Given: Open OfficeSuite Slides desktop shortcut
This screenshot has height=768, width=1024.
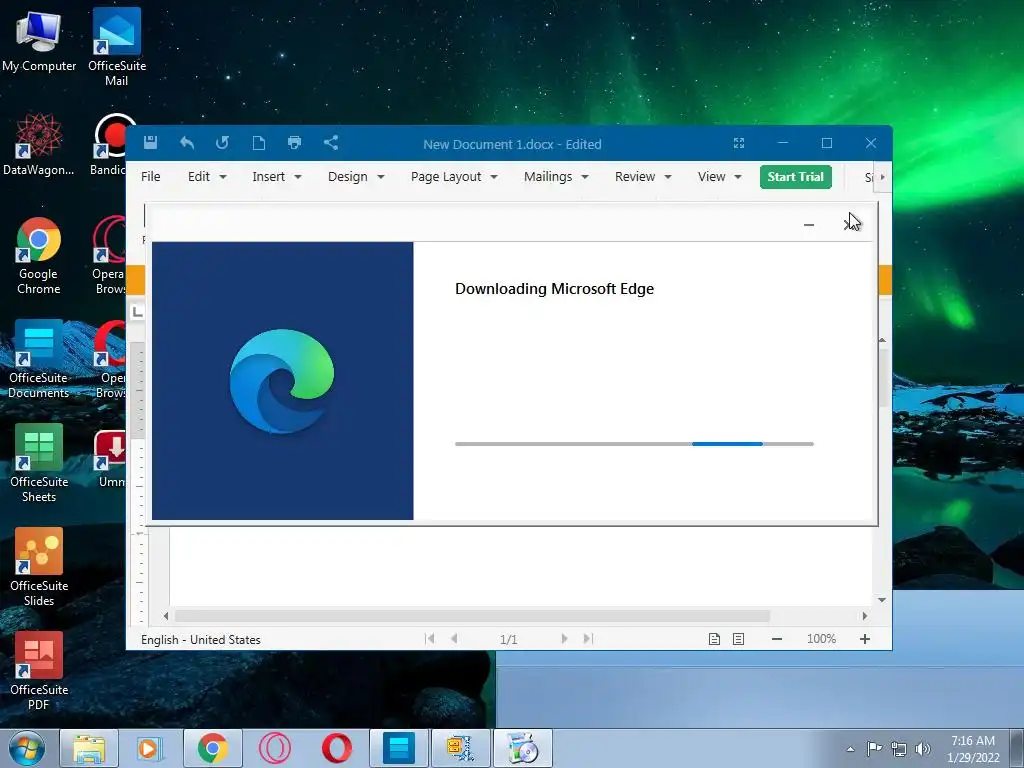Looking at the screenshot, I should click(39, 567).
